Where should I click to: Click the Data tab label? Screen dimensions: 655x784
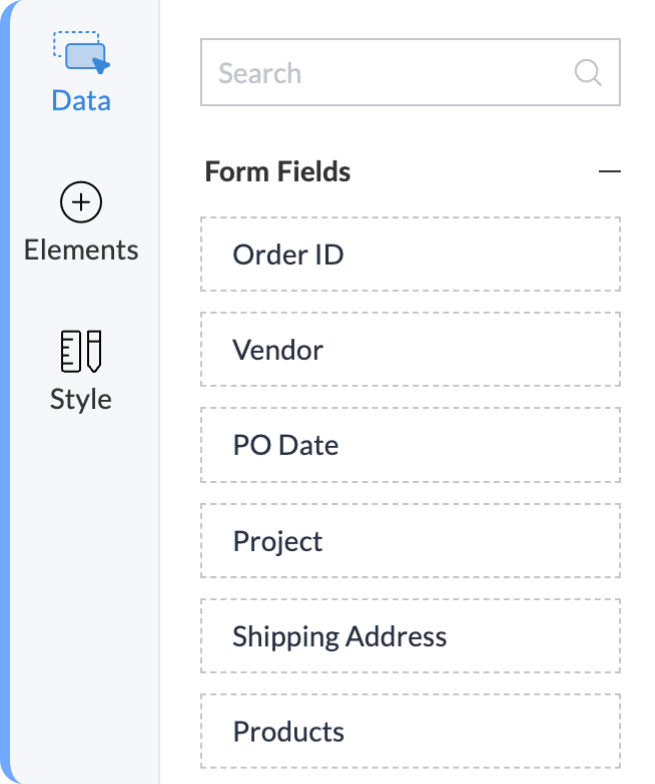81,101
